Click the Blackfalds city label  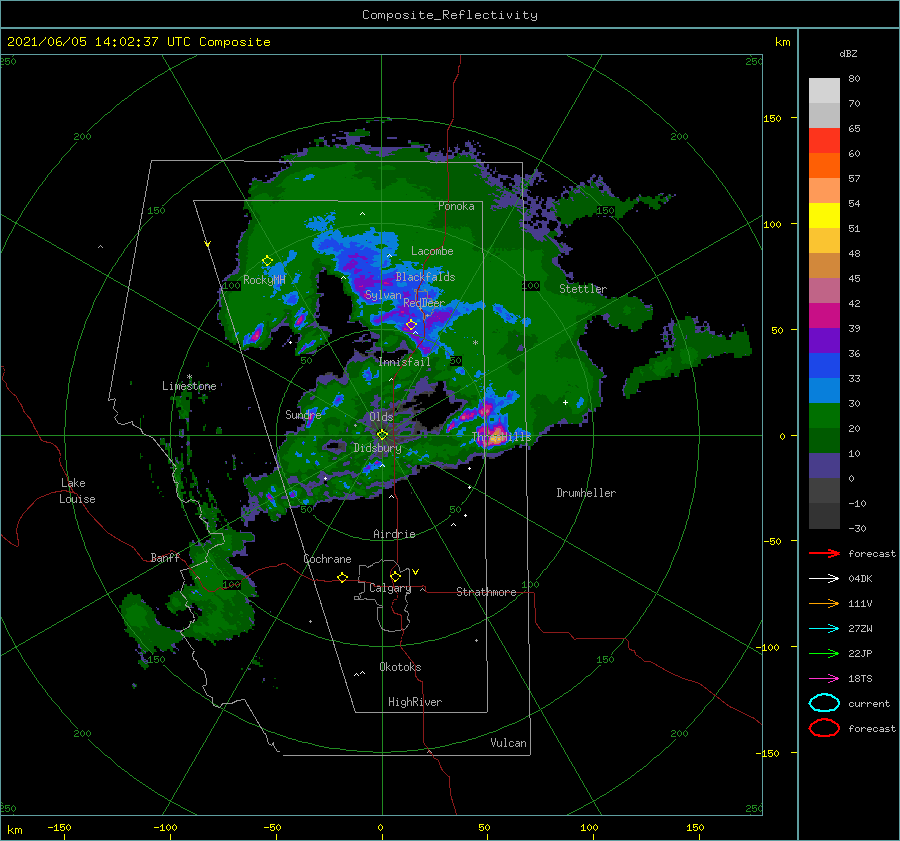click(425, 277)
